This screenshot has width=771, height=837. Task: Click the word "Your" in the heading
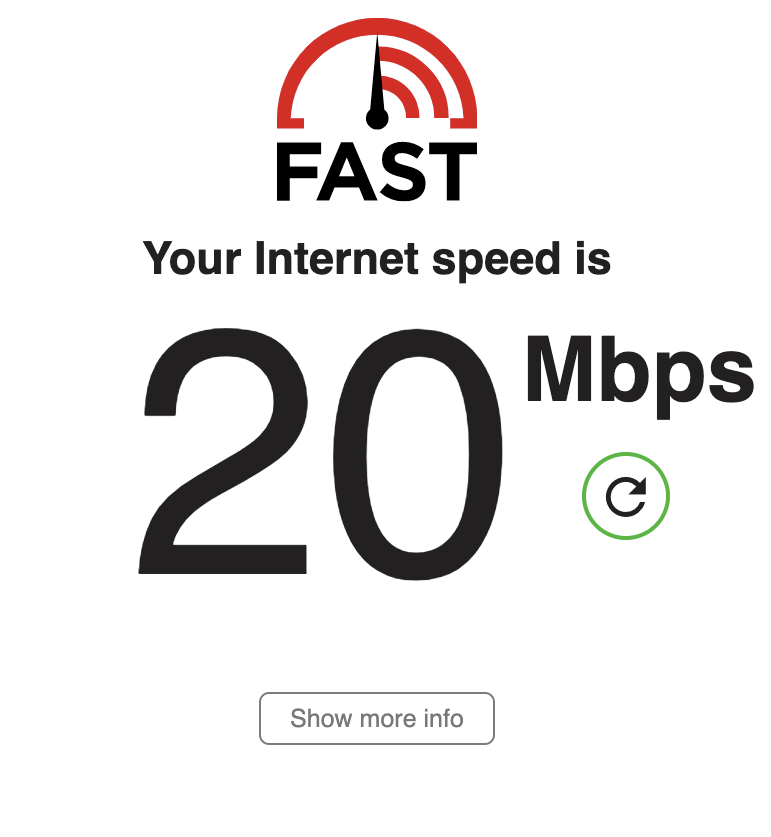click(192, 258)
